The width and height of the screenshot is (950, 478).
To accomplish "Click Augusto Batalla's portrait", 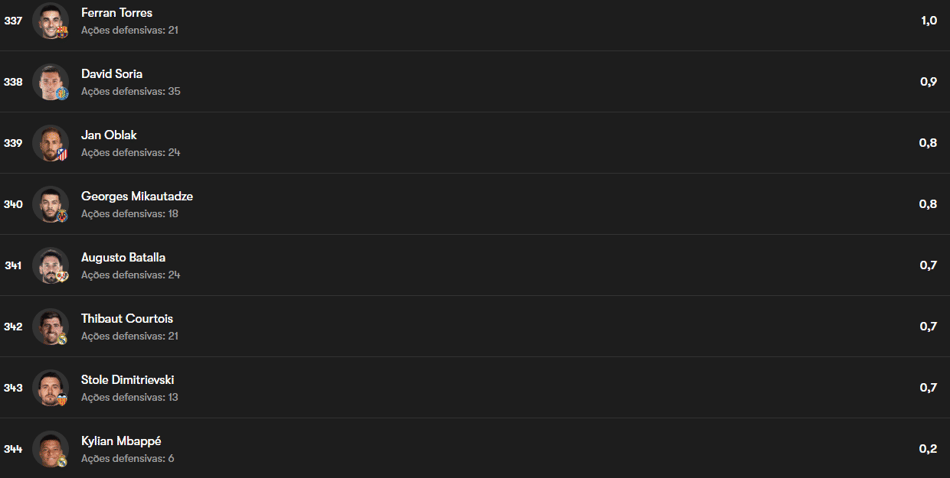I will click(x=50, y=265).
